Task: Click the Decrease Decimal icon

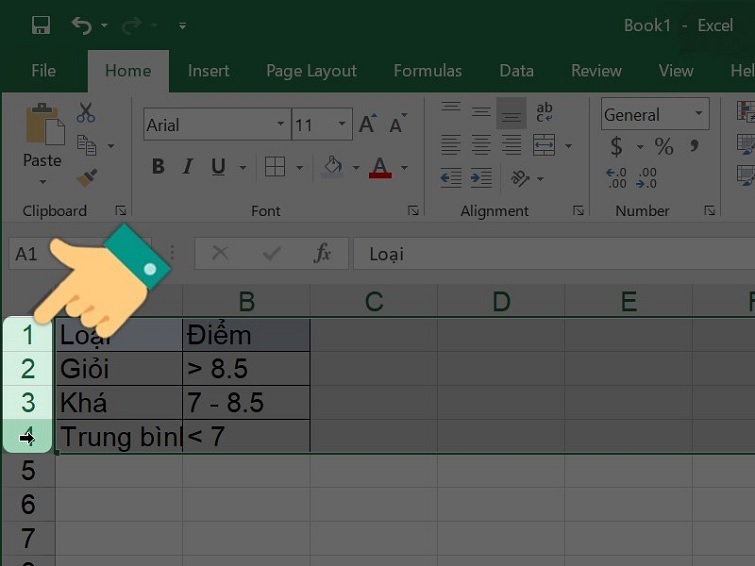Action: [646, 178]
